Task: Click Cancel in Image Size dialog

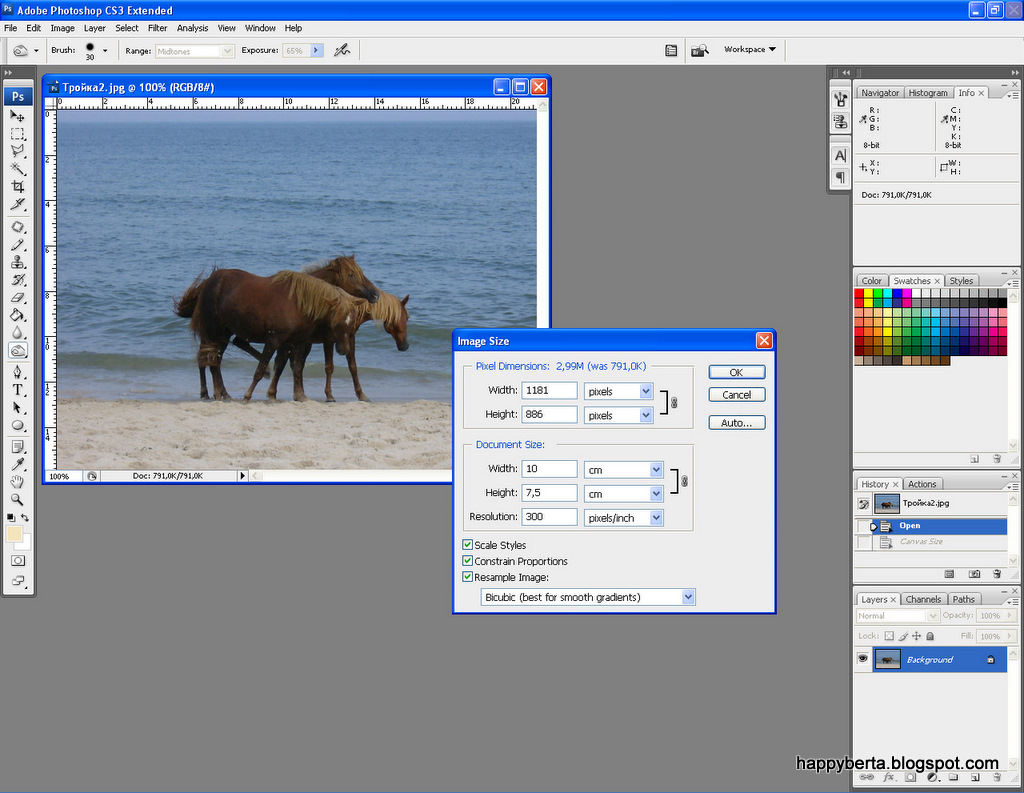Action: click(x=737, y=395)
